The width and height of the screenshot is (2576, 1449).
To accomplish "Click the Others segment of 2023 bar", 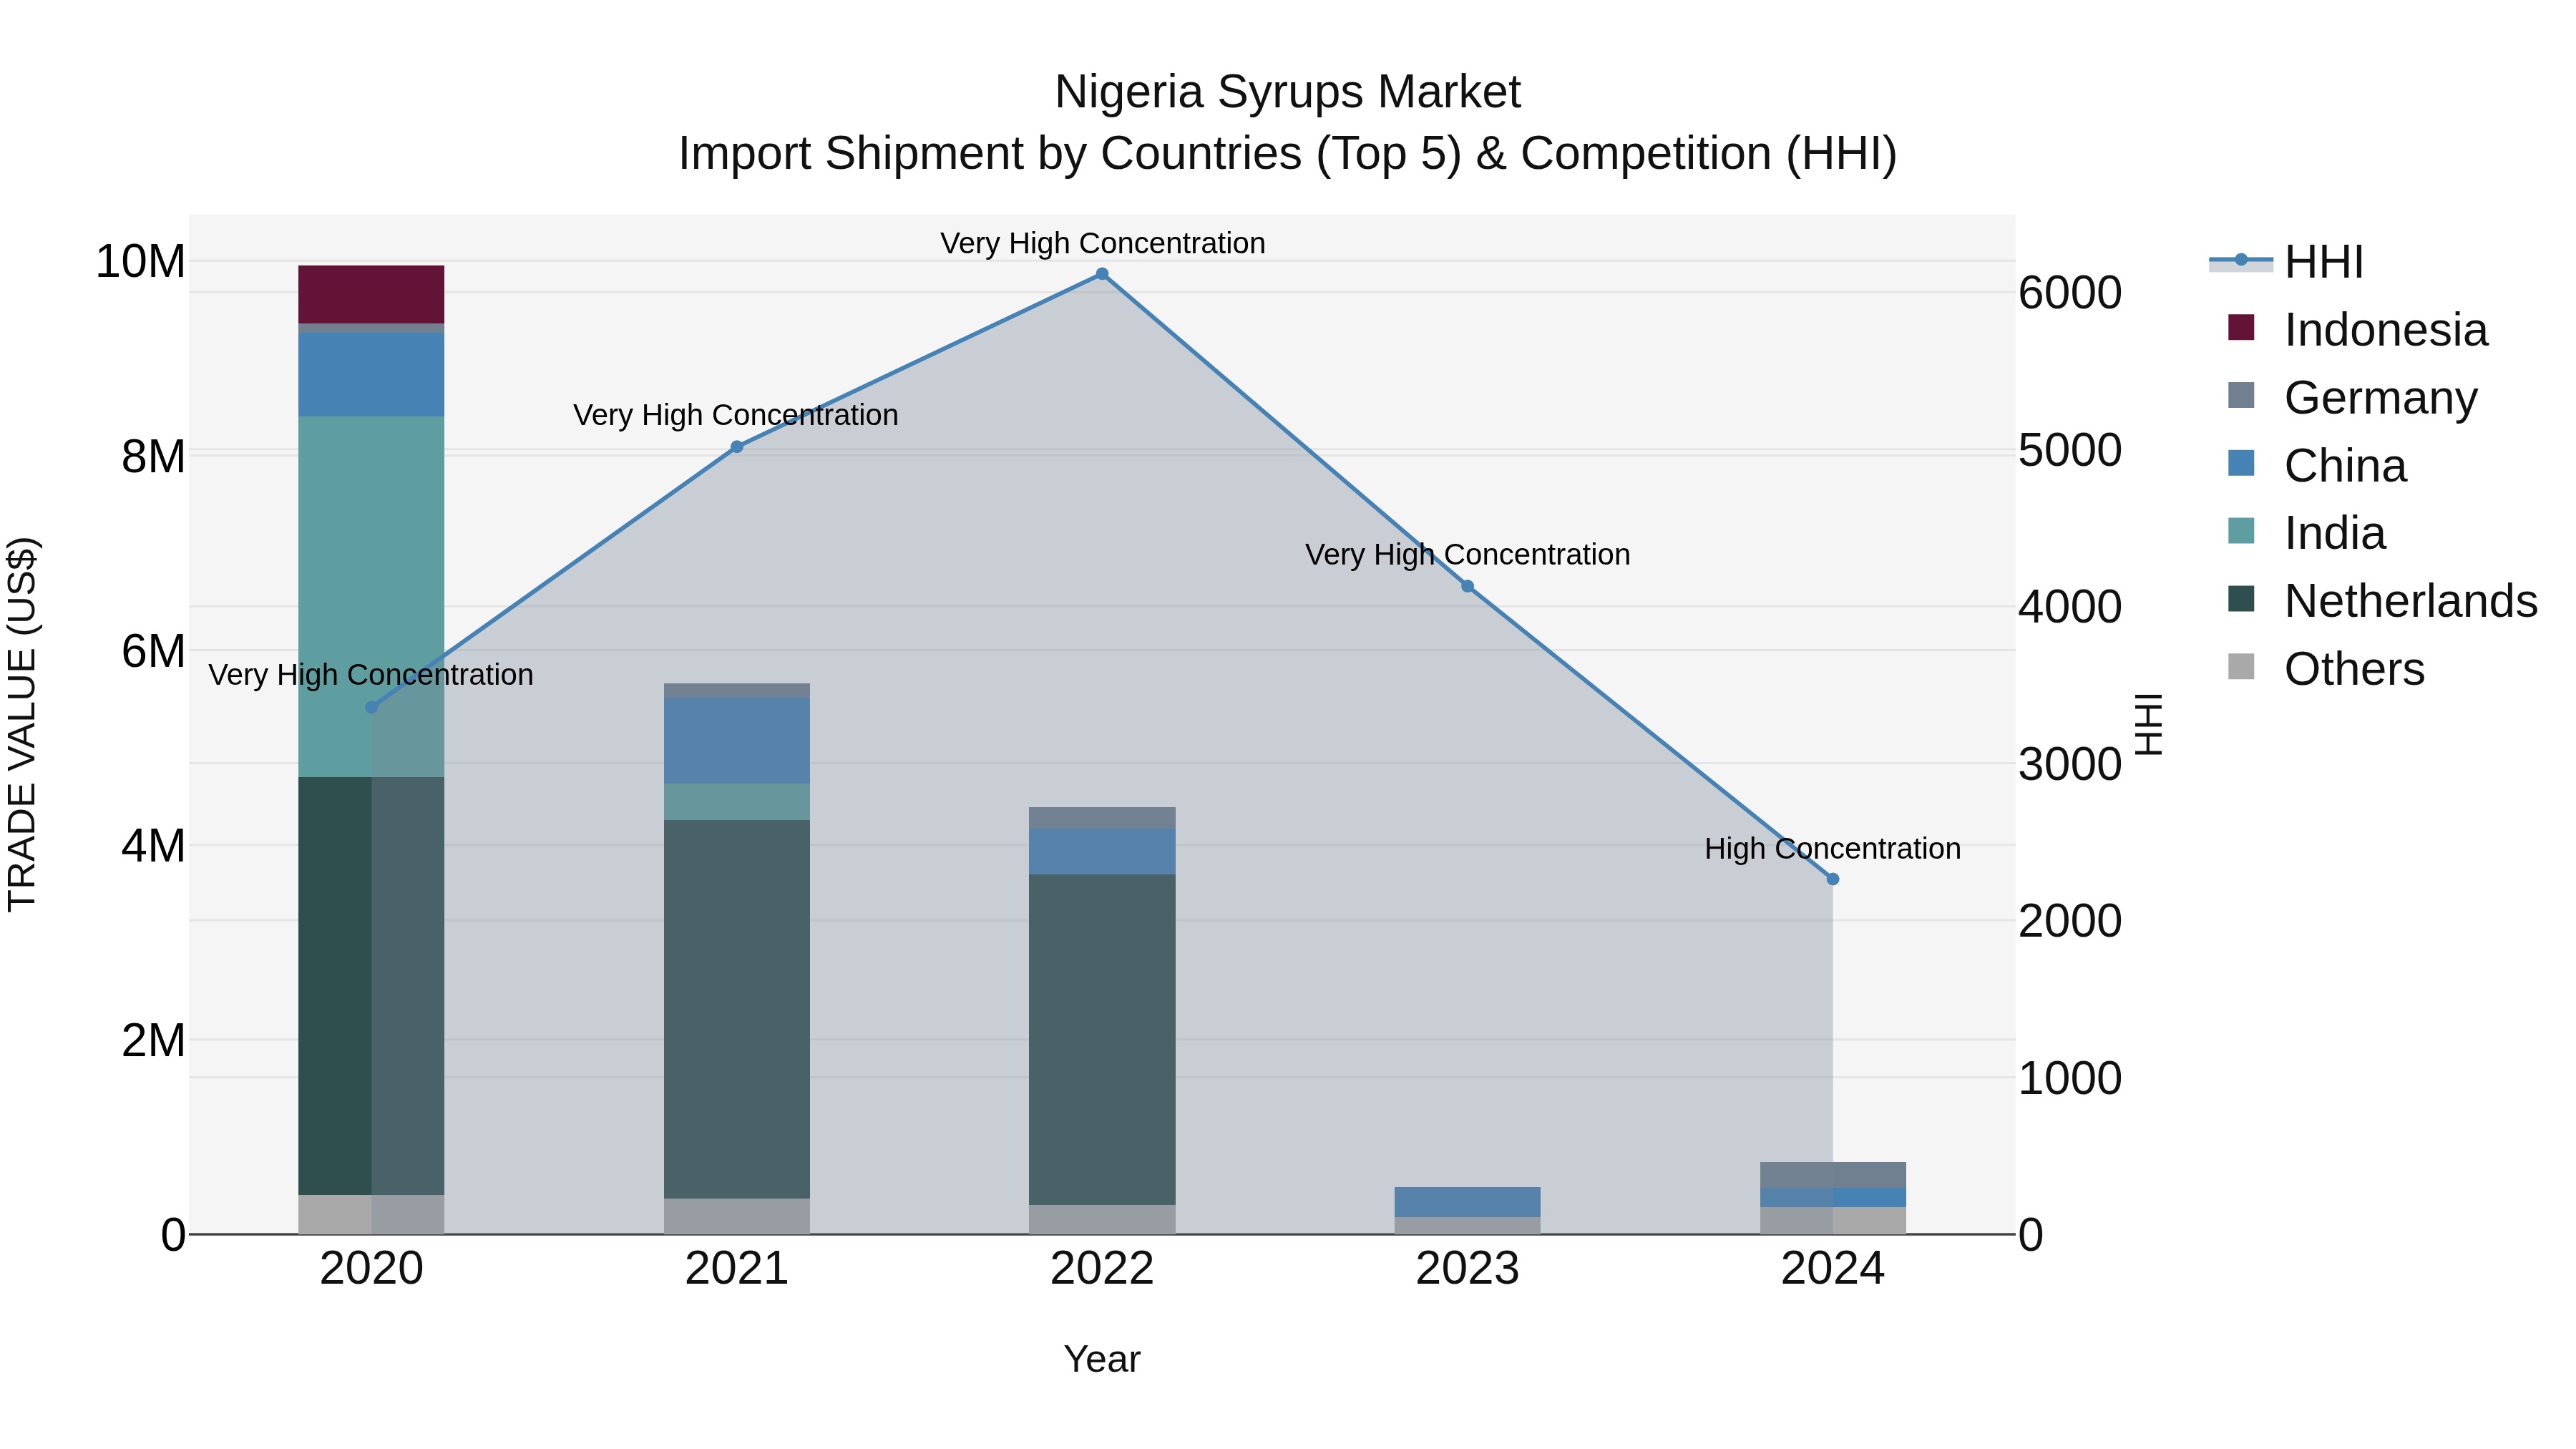I will point(1467,1225).
